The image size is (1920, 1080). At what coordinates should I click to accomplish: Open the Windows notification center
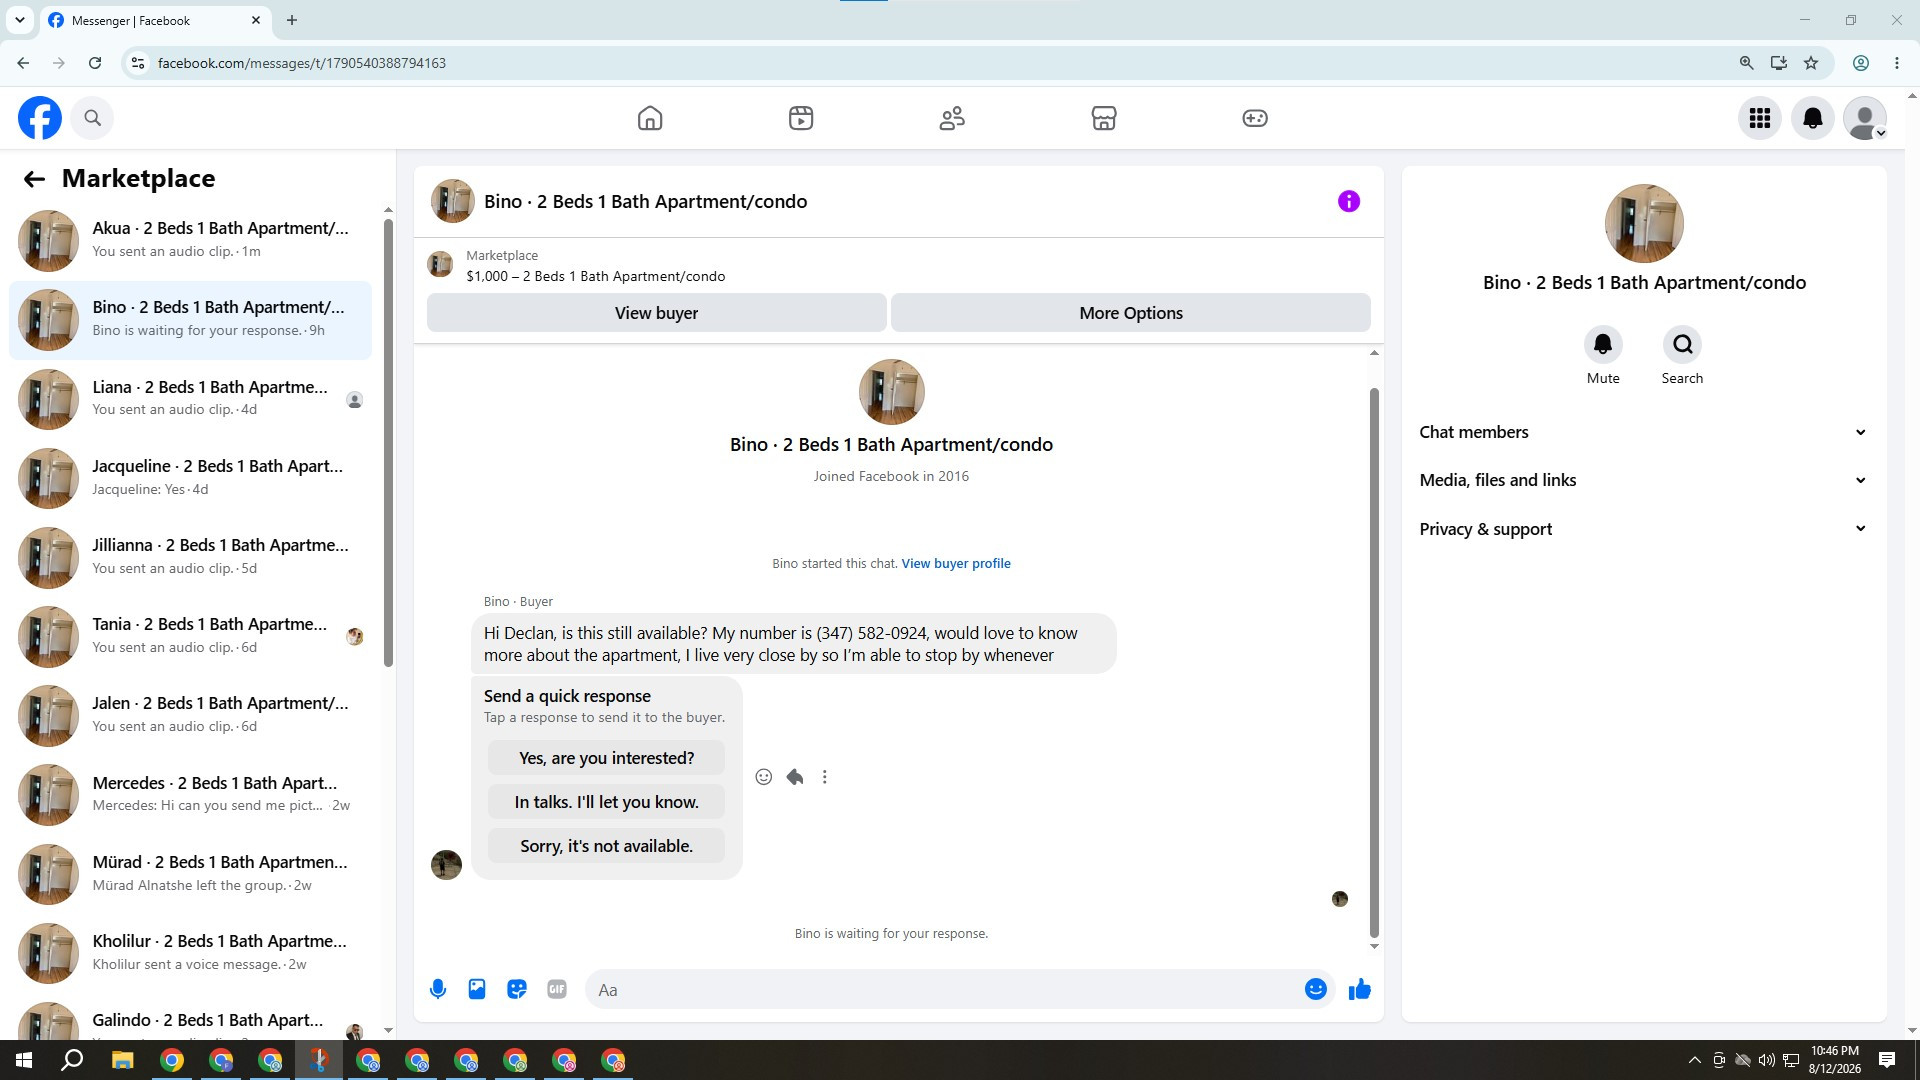[x=1888, y=1060]
